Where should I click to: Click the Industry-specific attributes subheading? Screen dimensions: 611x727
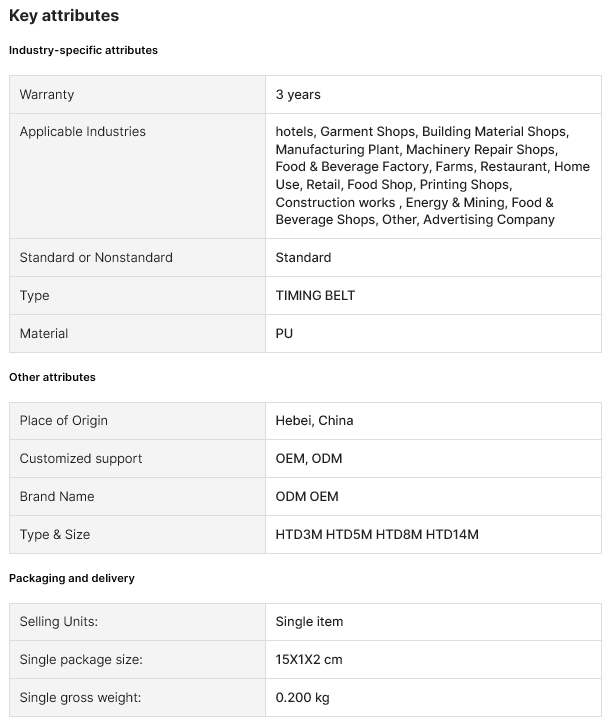83,50
